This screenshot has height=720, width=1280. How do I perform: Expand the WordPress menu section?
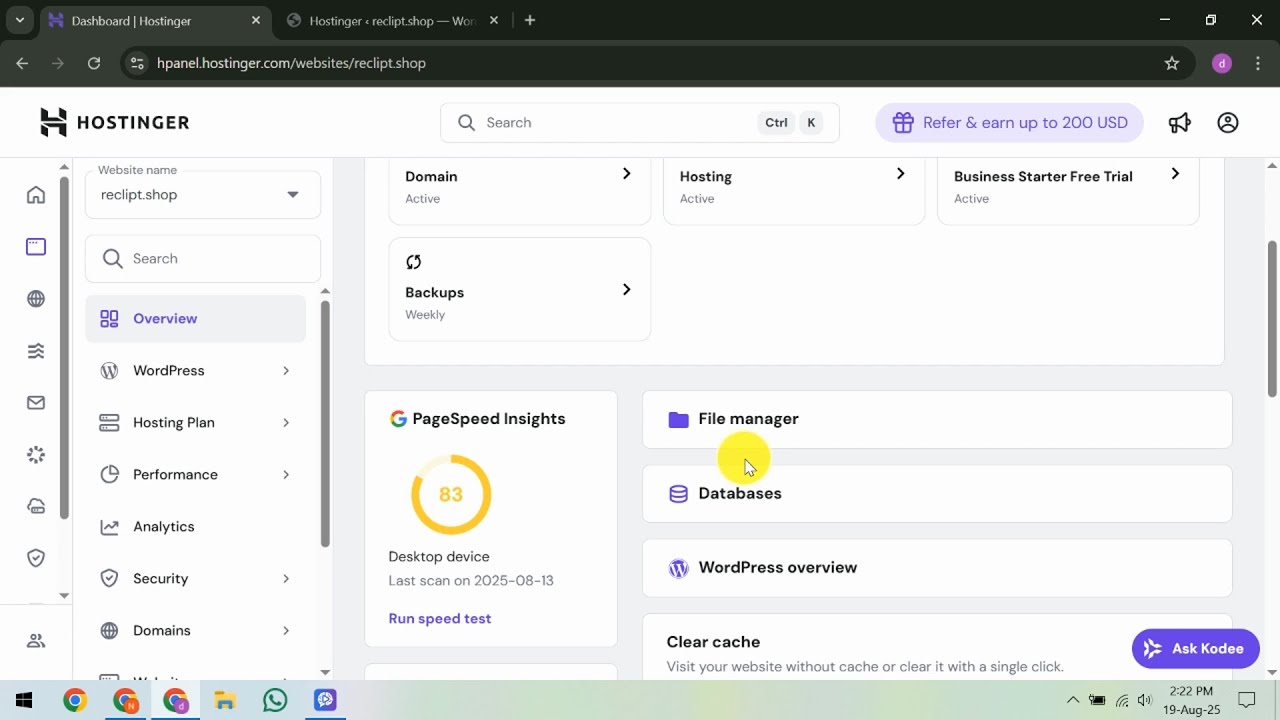pos(196,371)
